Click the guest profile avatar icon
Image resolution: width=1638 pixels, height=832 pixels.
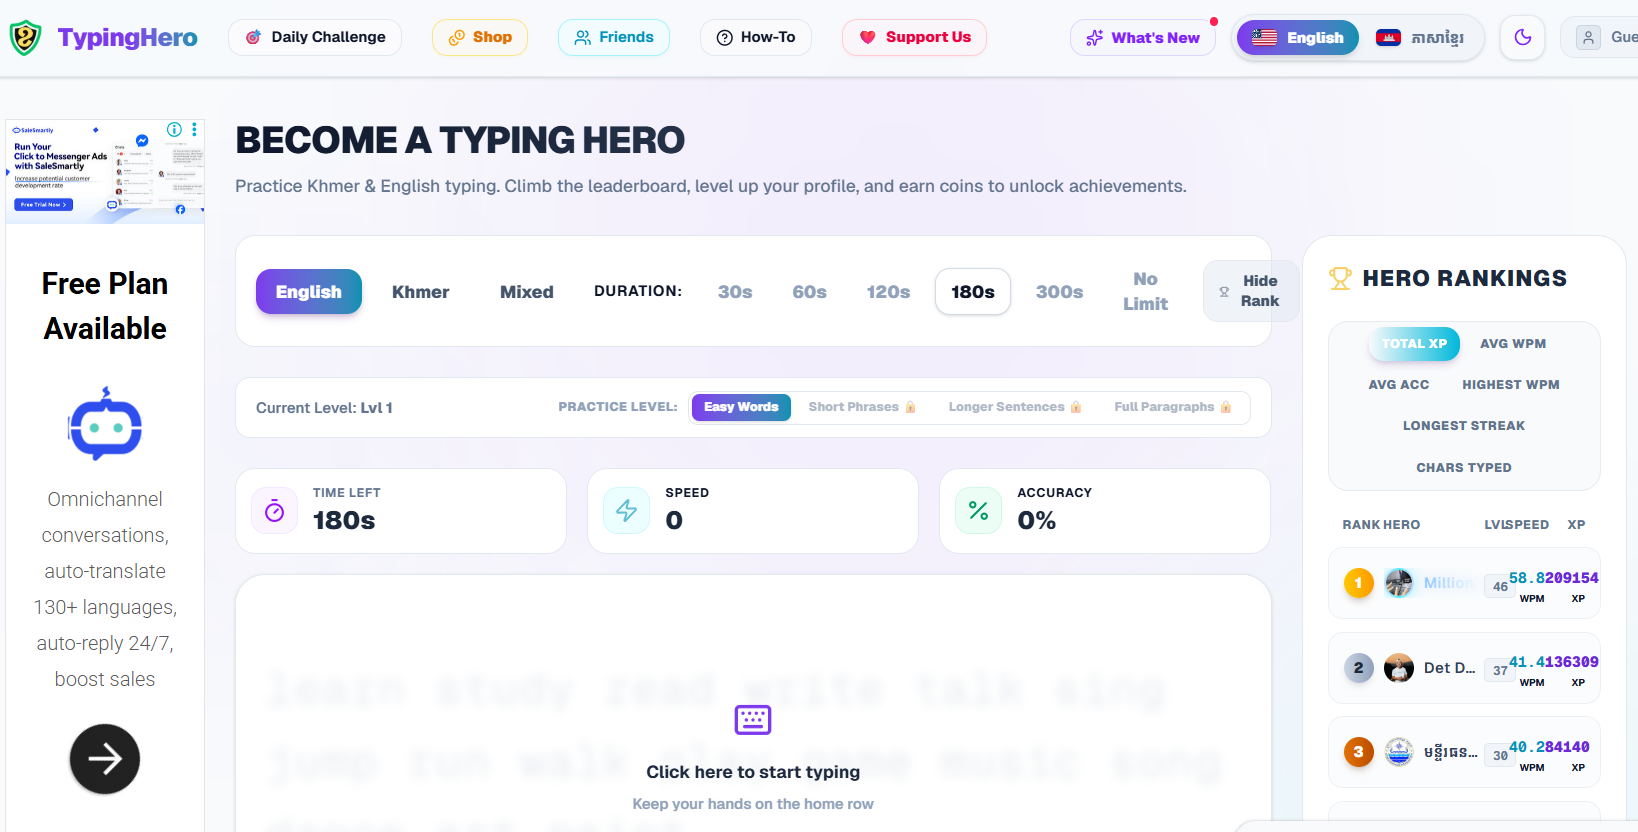[1588, 38]
